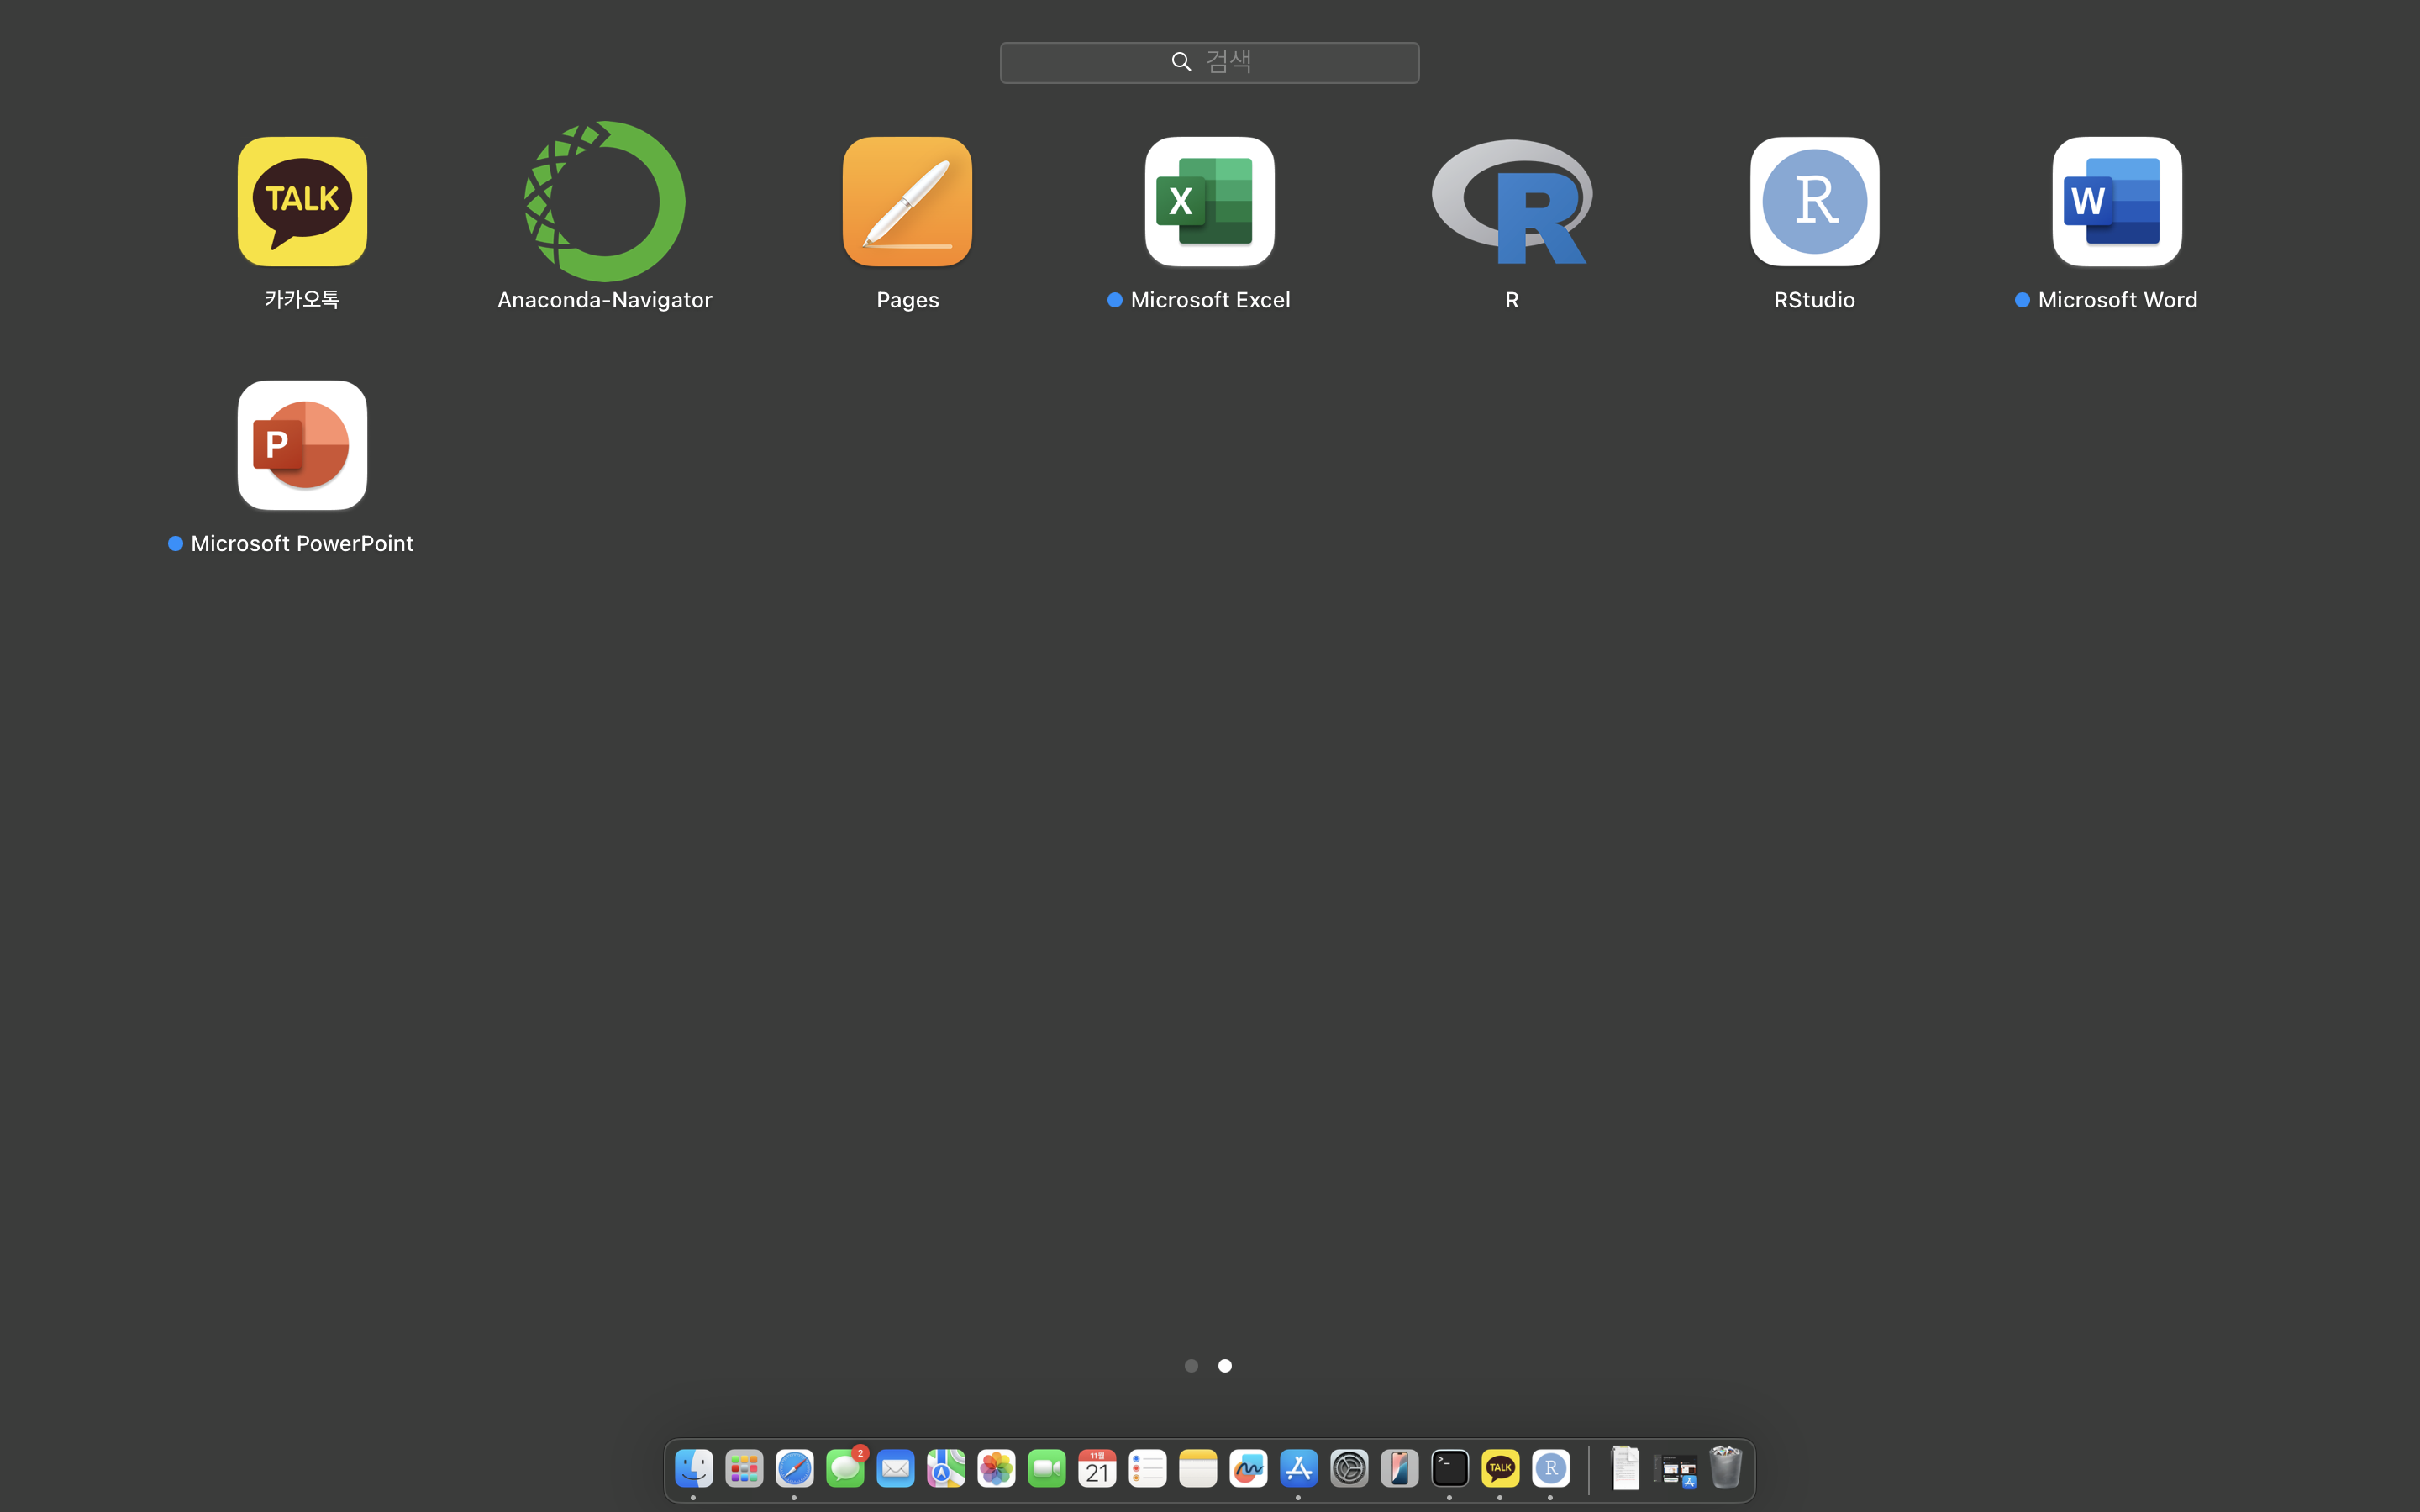Open the Trash in the Dock

[1726, 1468]
